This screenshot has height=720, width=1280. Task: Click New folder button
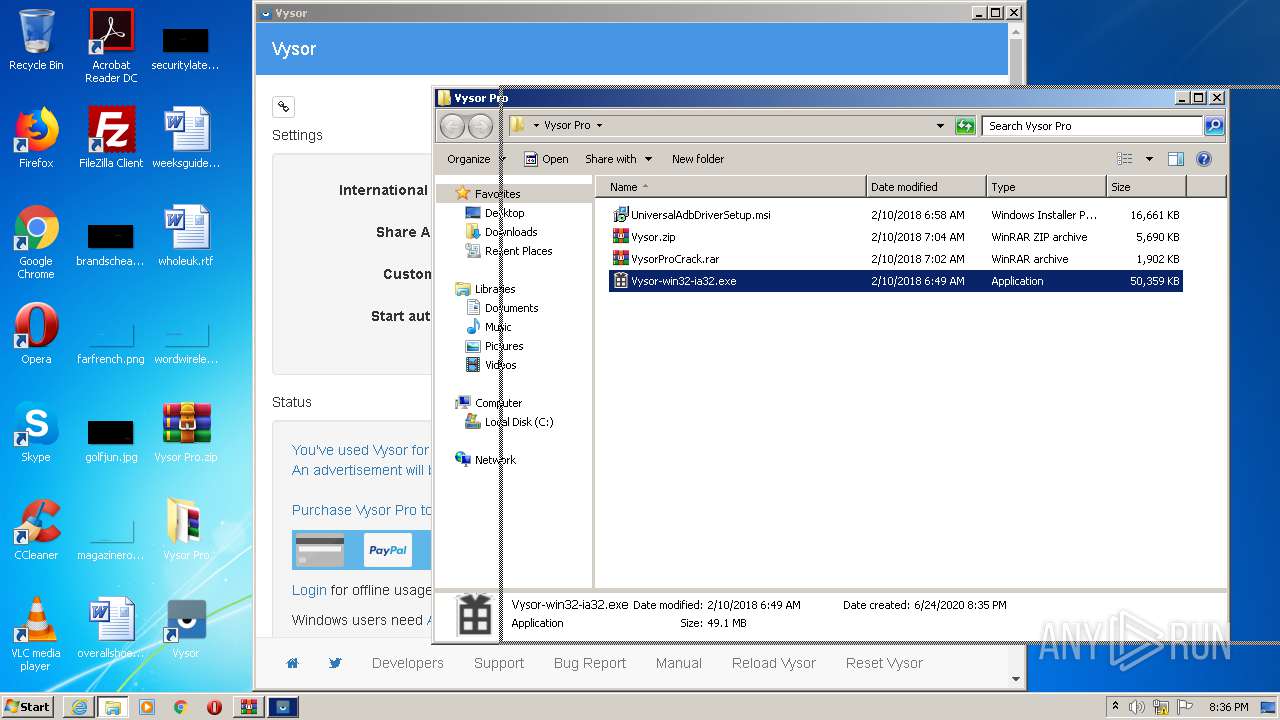[698, 159]
